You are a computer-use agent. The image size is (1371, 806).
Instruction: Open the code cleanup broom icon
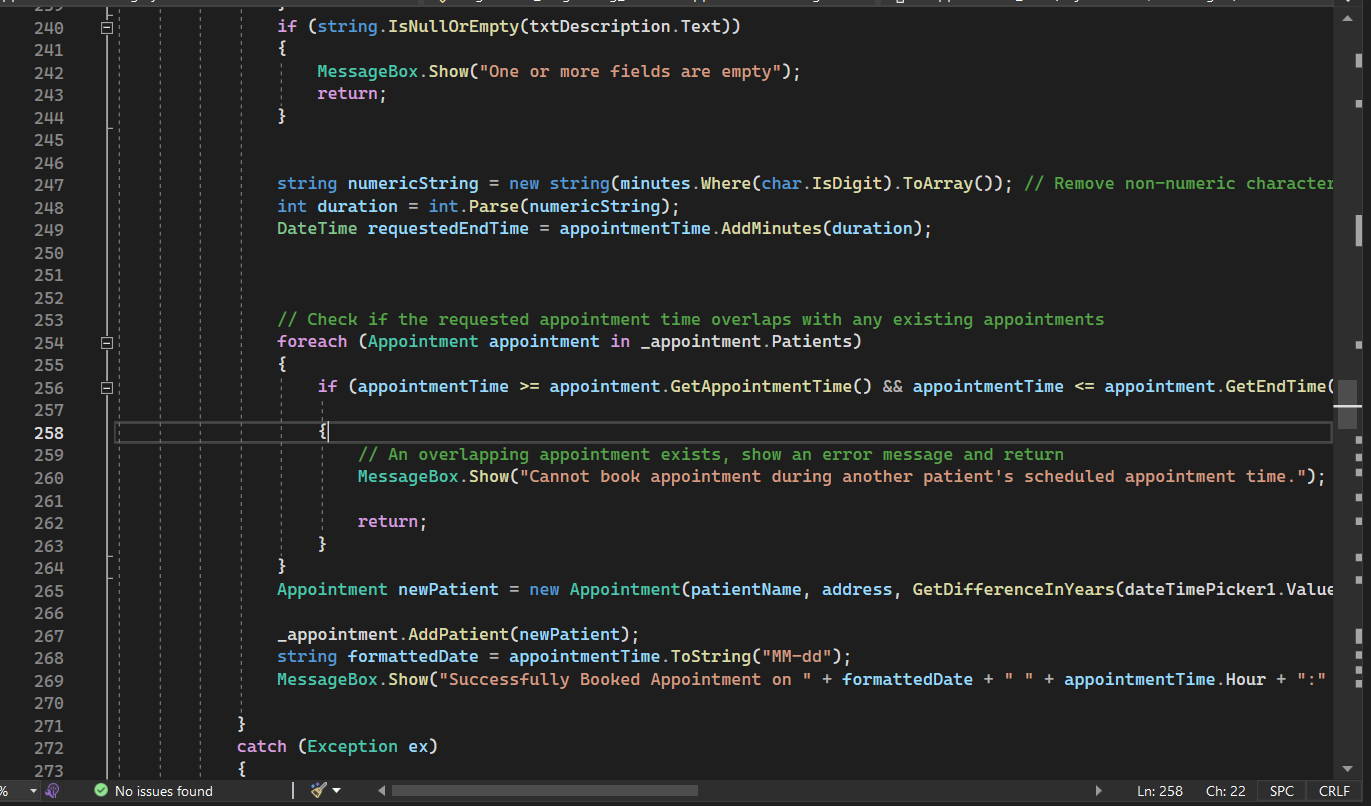[x=318, y=790]
